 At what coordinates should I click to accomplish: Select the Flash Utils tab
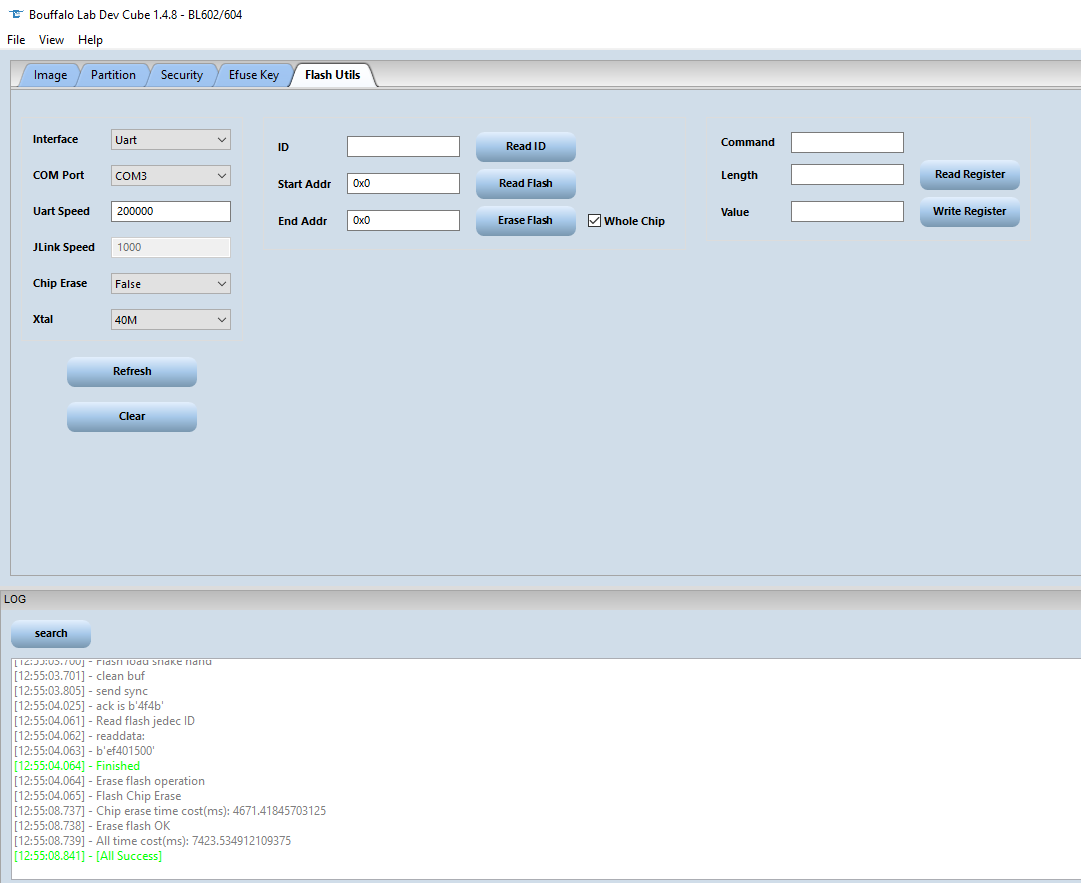click(333, 75)
